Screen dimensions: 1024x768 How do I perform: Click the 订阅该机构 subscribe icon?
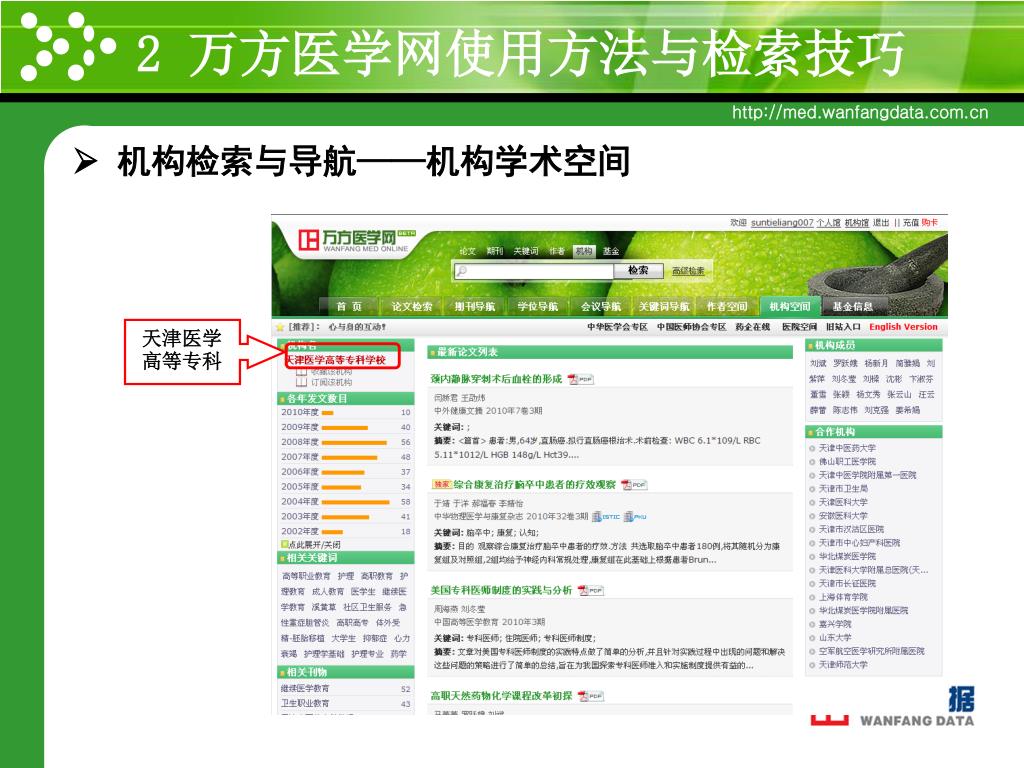301,382
